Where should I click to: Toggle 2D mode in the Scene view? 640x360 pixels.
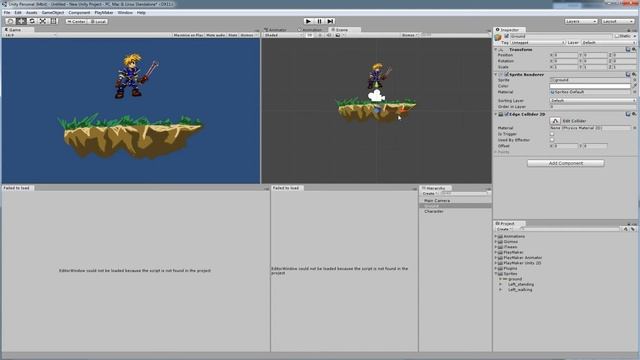pos(310,36)
